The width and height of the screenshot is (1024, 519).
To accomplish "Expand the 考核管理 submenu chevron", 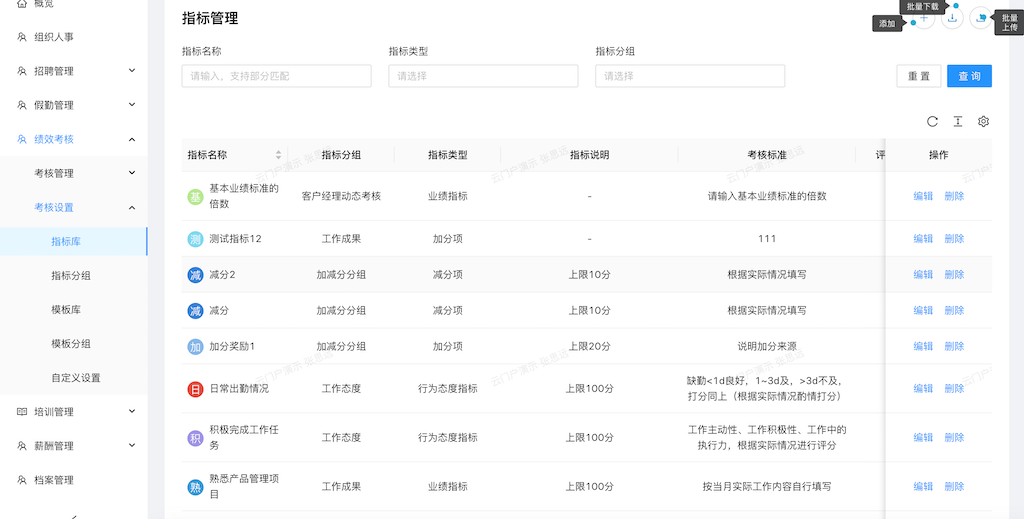I will click(x=132, y=173).
